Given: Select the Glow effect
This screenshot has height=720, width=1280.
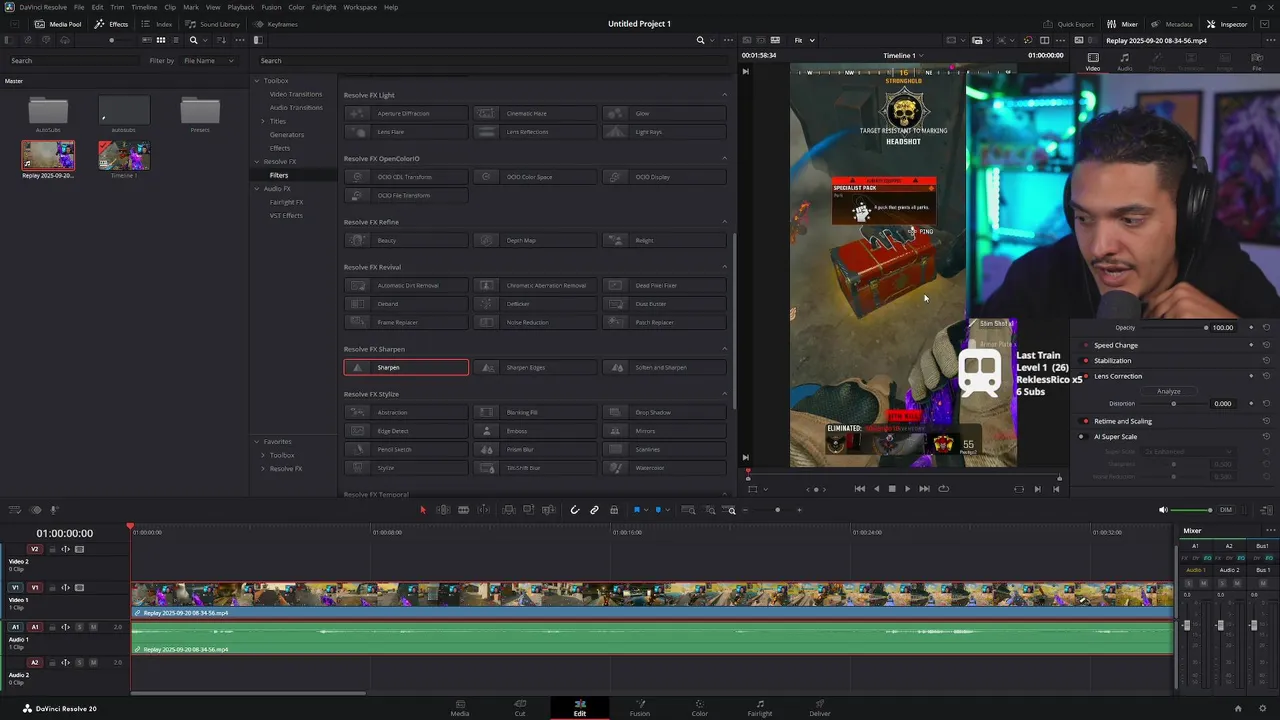Looking at the screenshot, I should 665,113.
